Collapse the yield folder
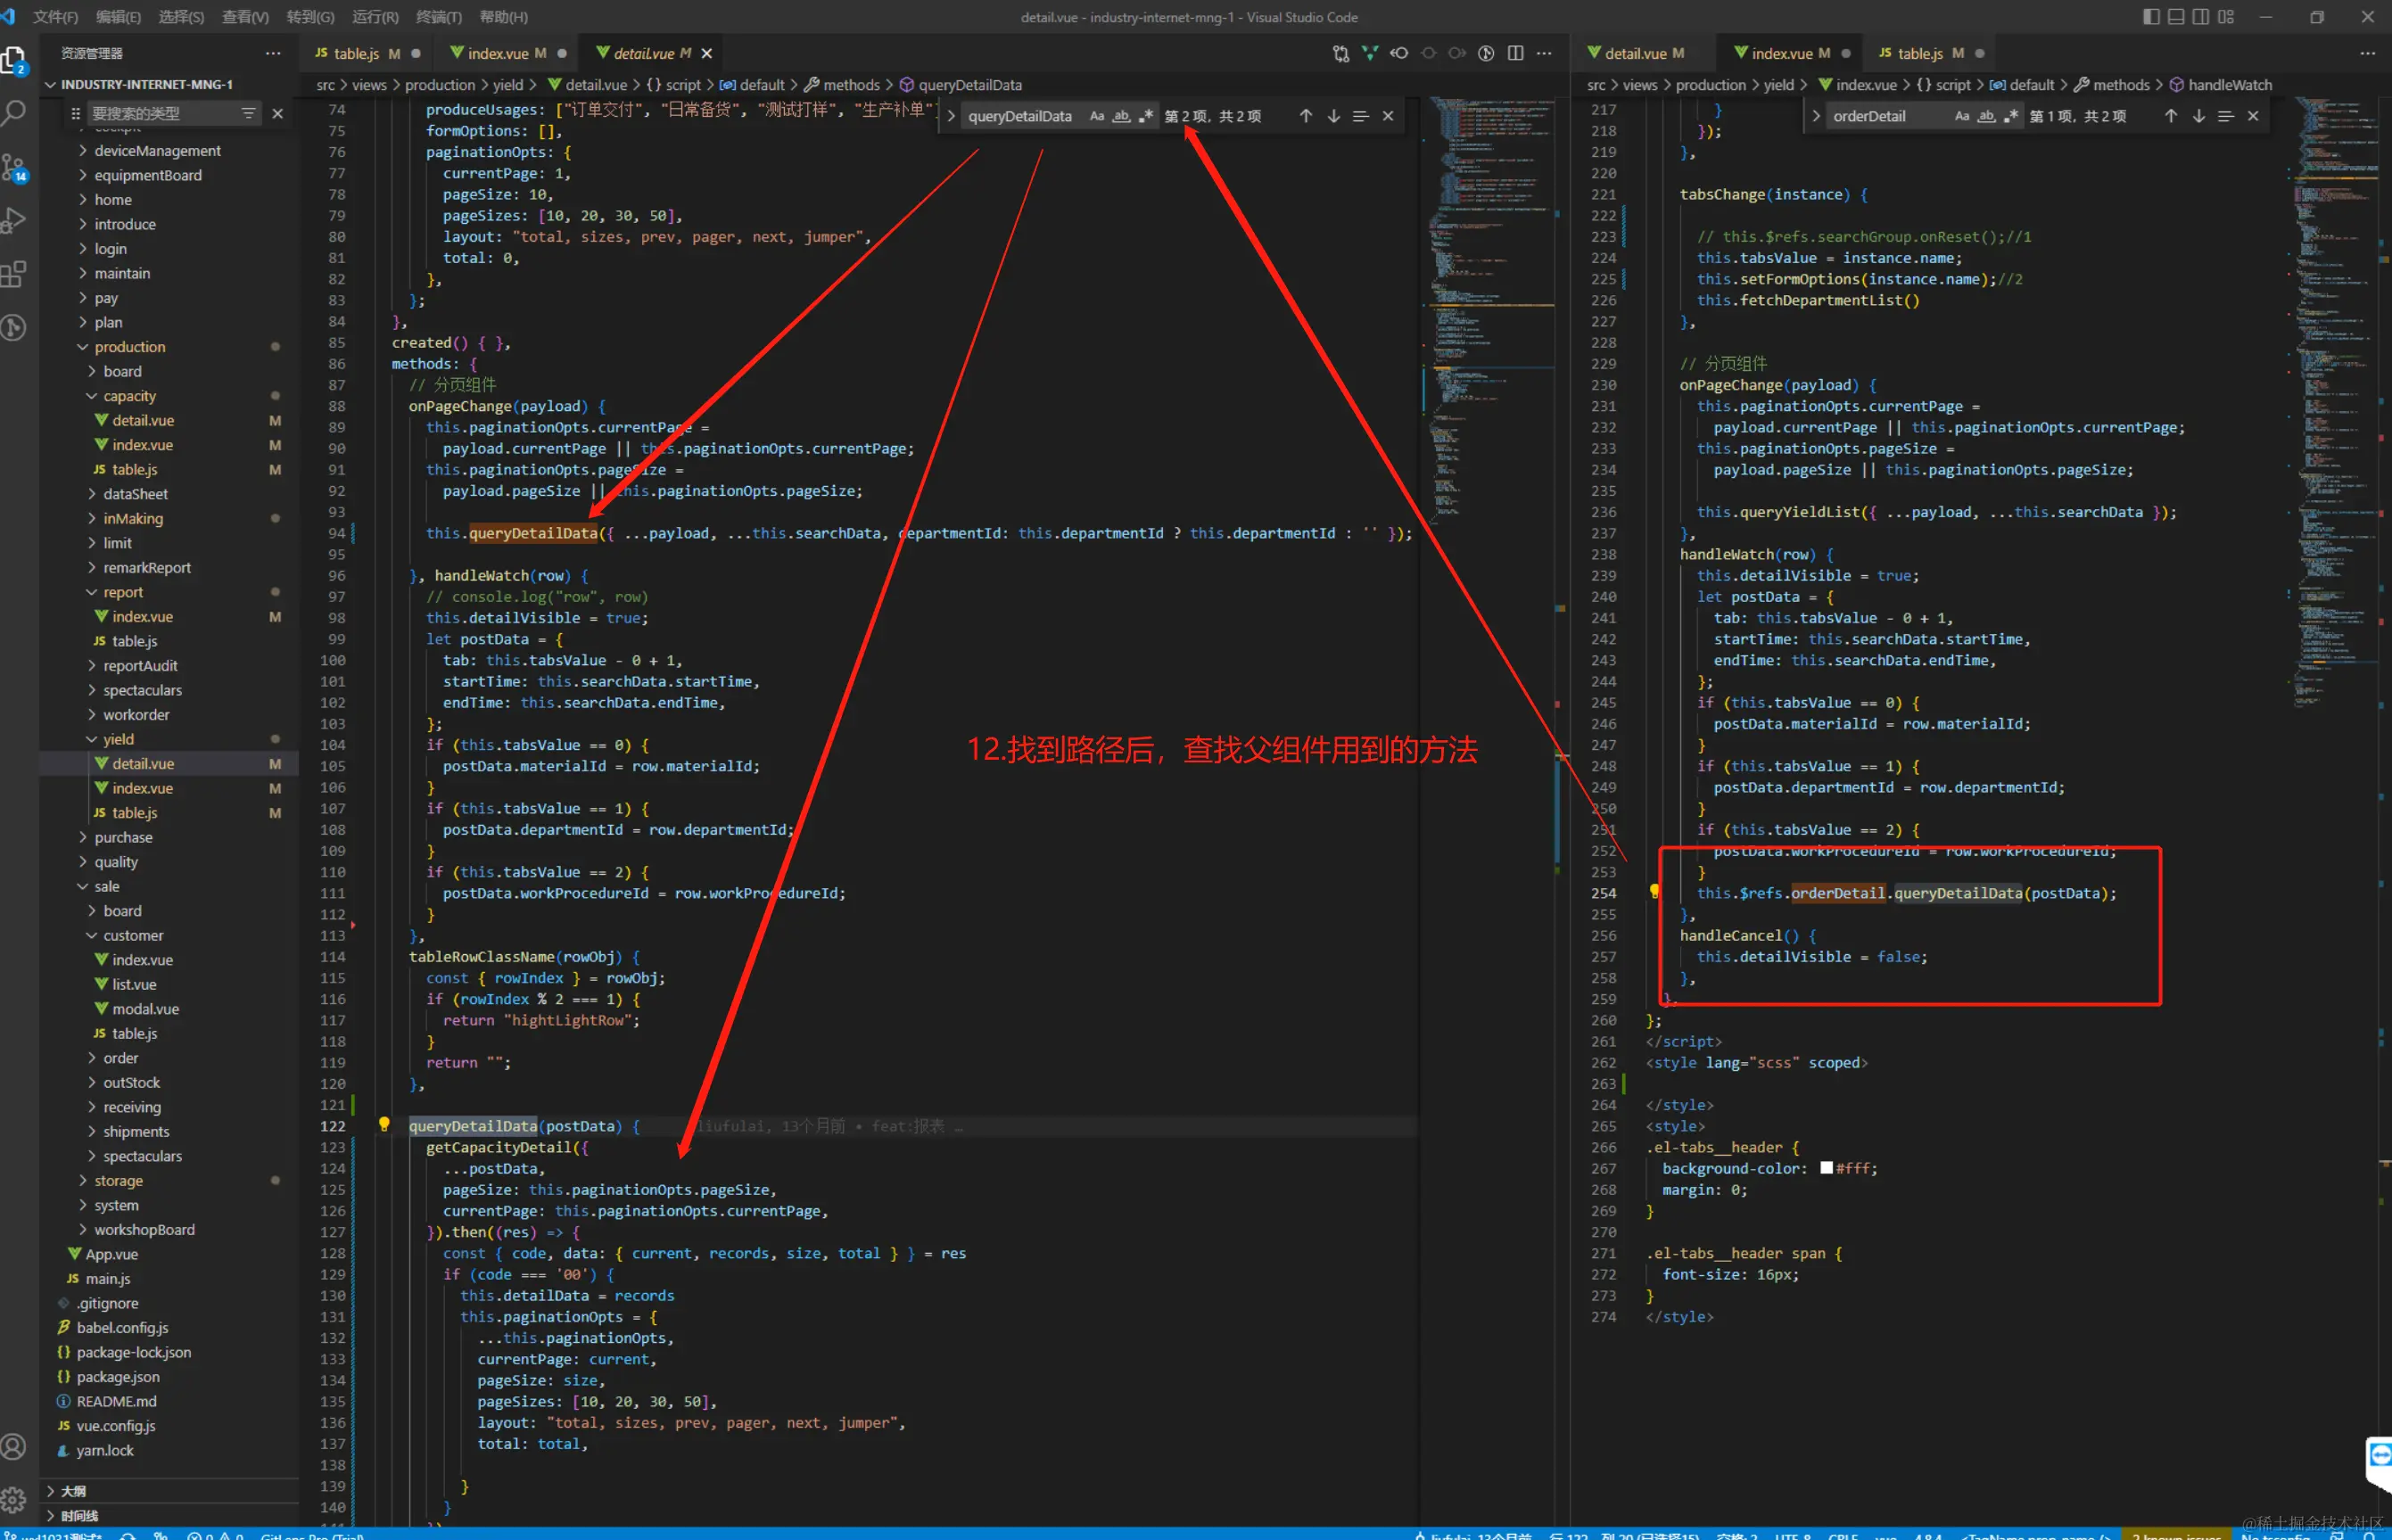2392x1540 pixels. 118,739
